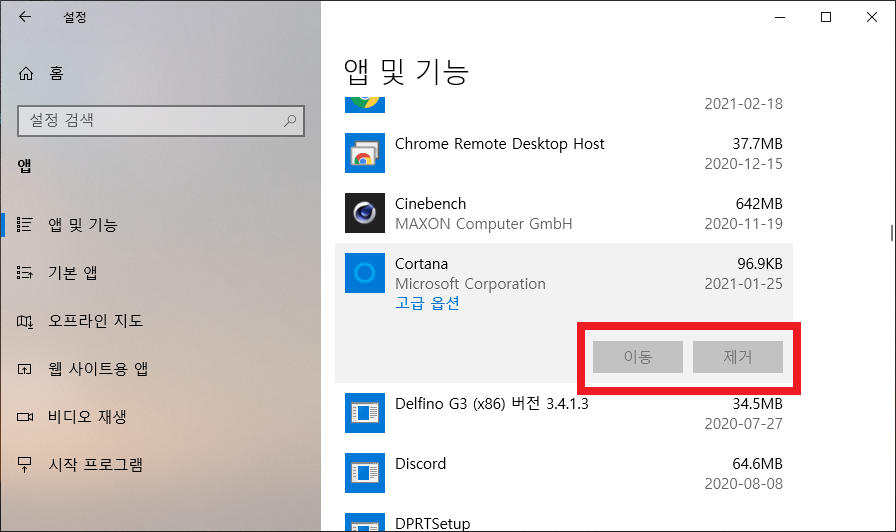Maximize the Settings window

coord(826,17)
